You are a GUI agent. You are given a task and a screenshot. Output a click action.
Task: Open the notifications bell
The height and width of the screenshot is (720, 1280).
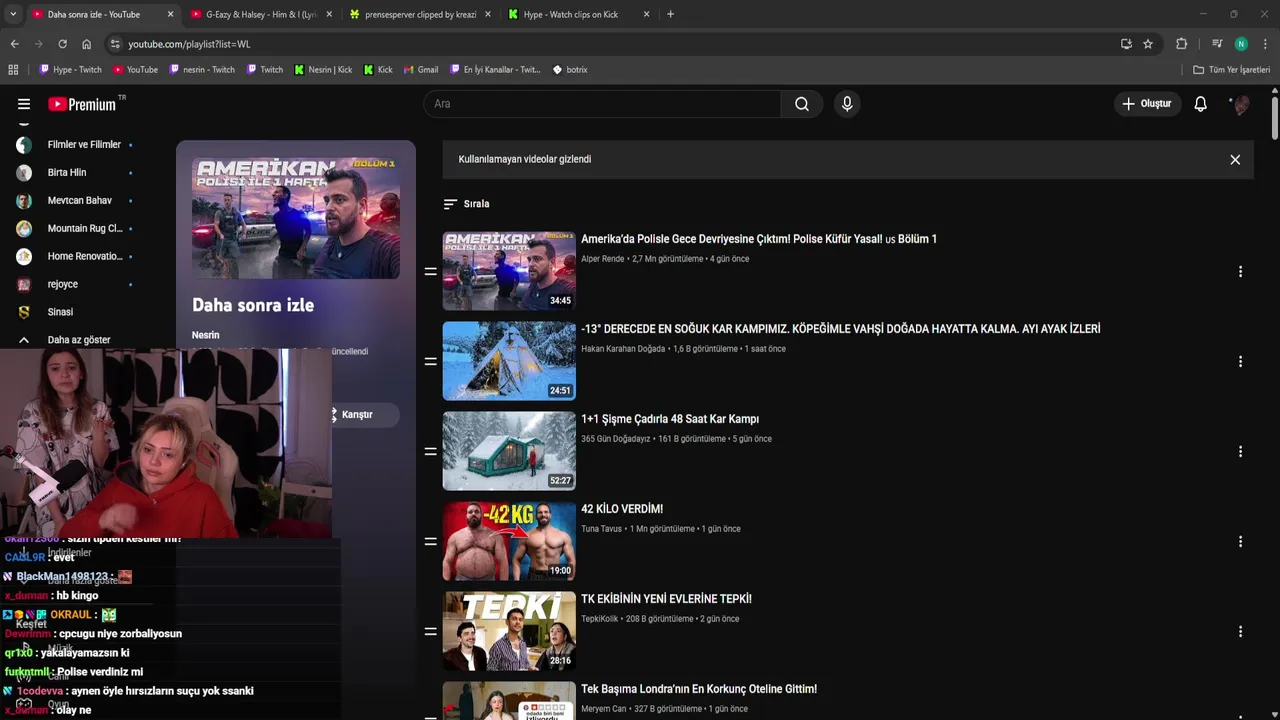tap(1200, 104)
